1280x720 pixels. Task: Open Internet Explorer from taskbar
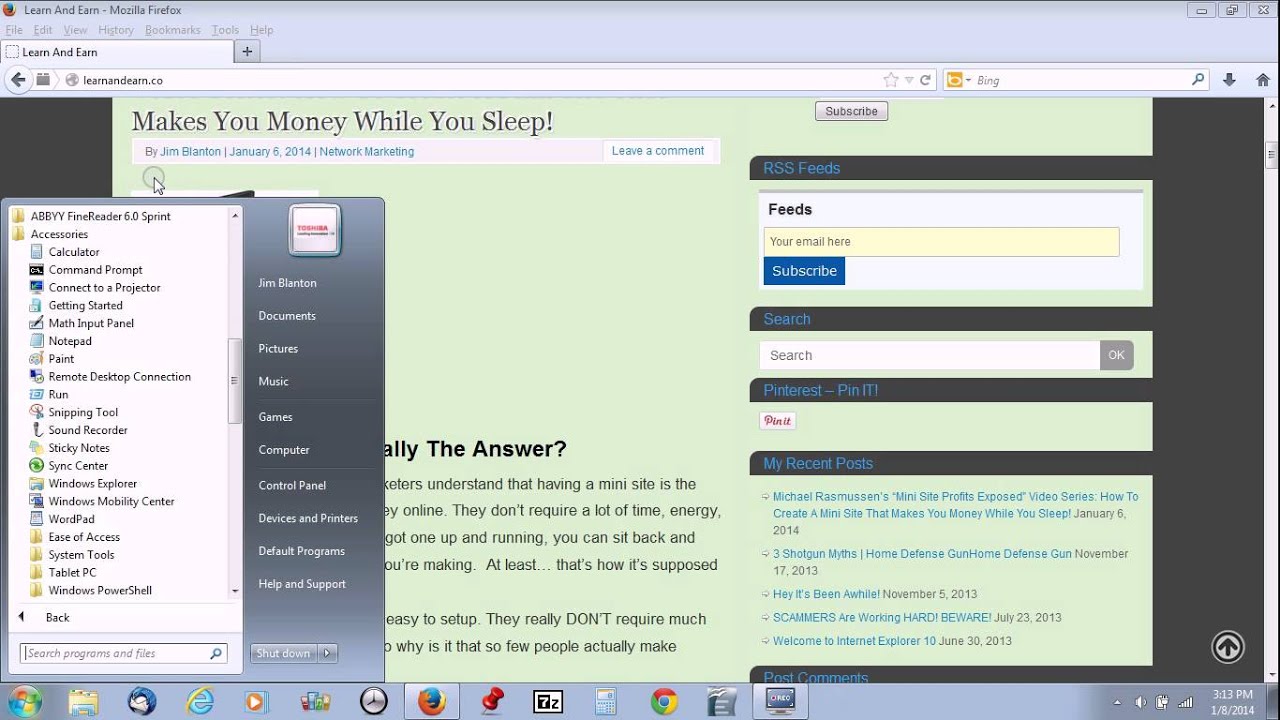(x=200, y=701)
